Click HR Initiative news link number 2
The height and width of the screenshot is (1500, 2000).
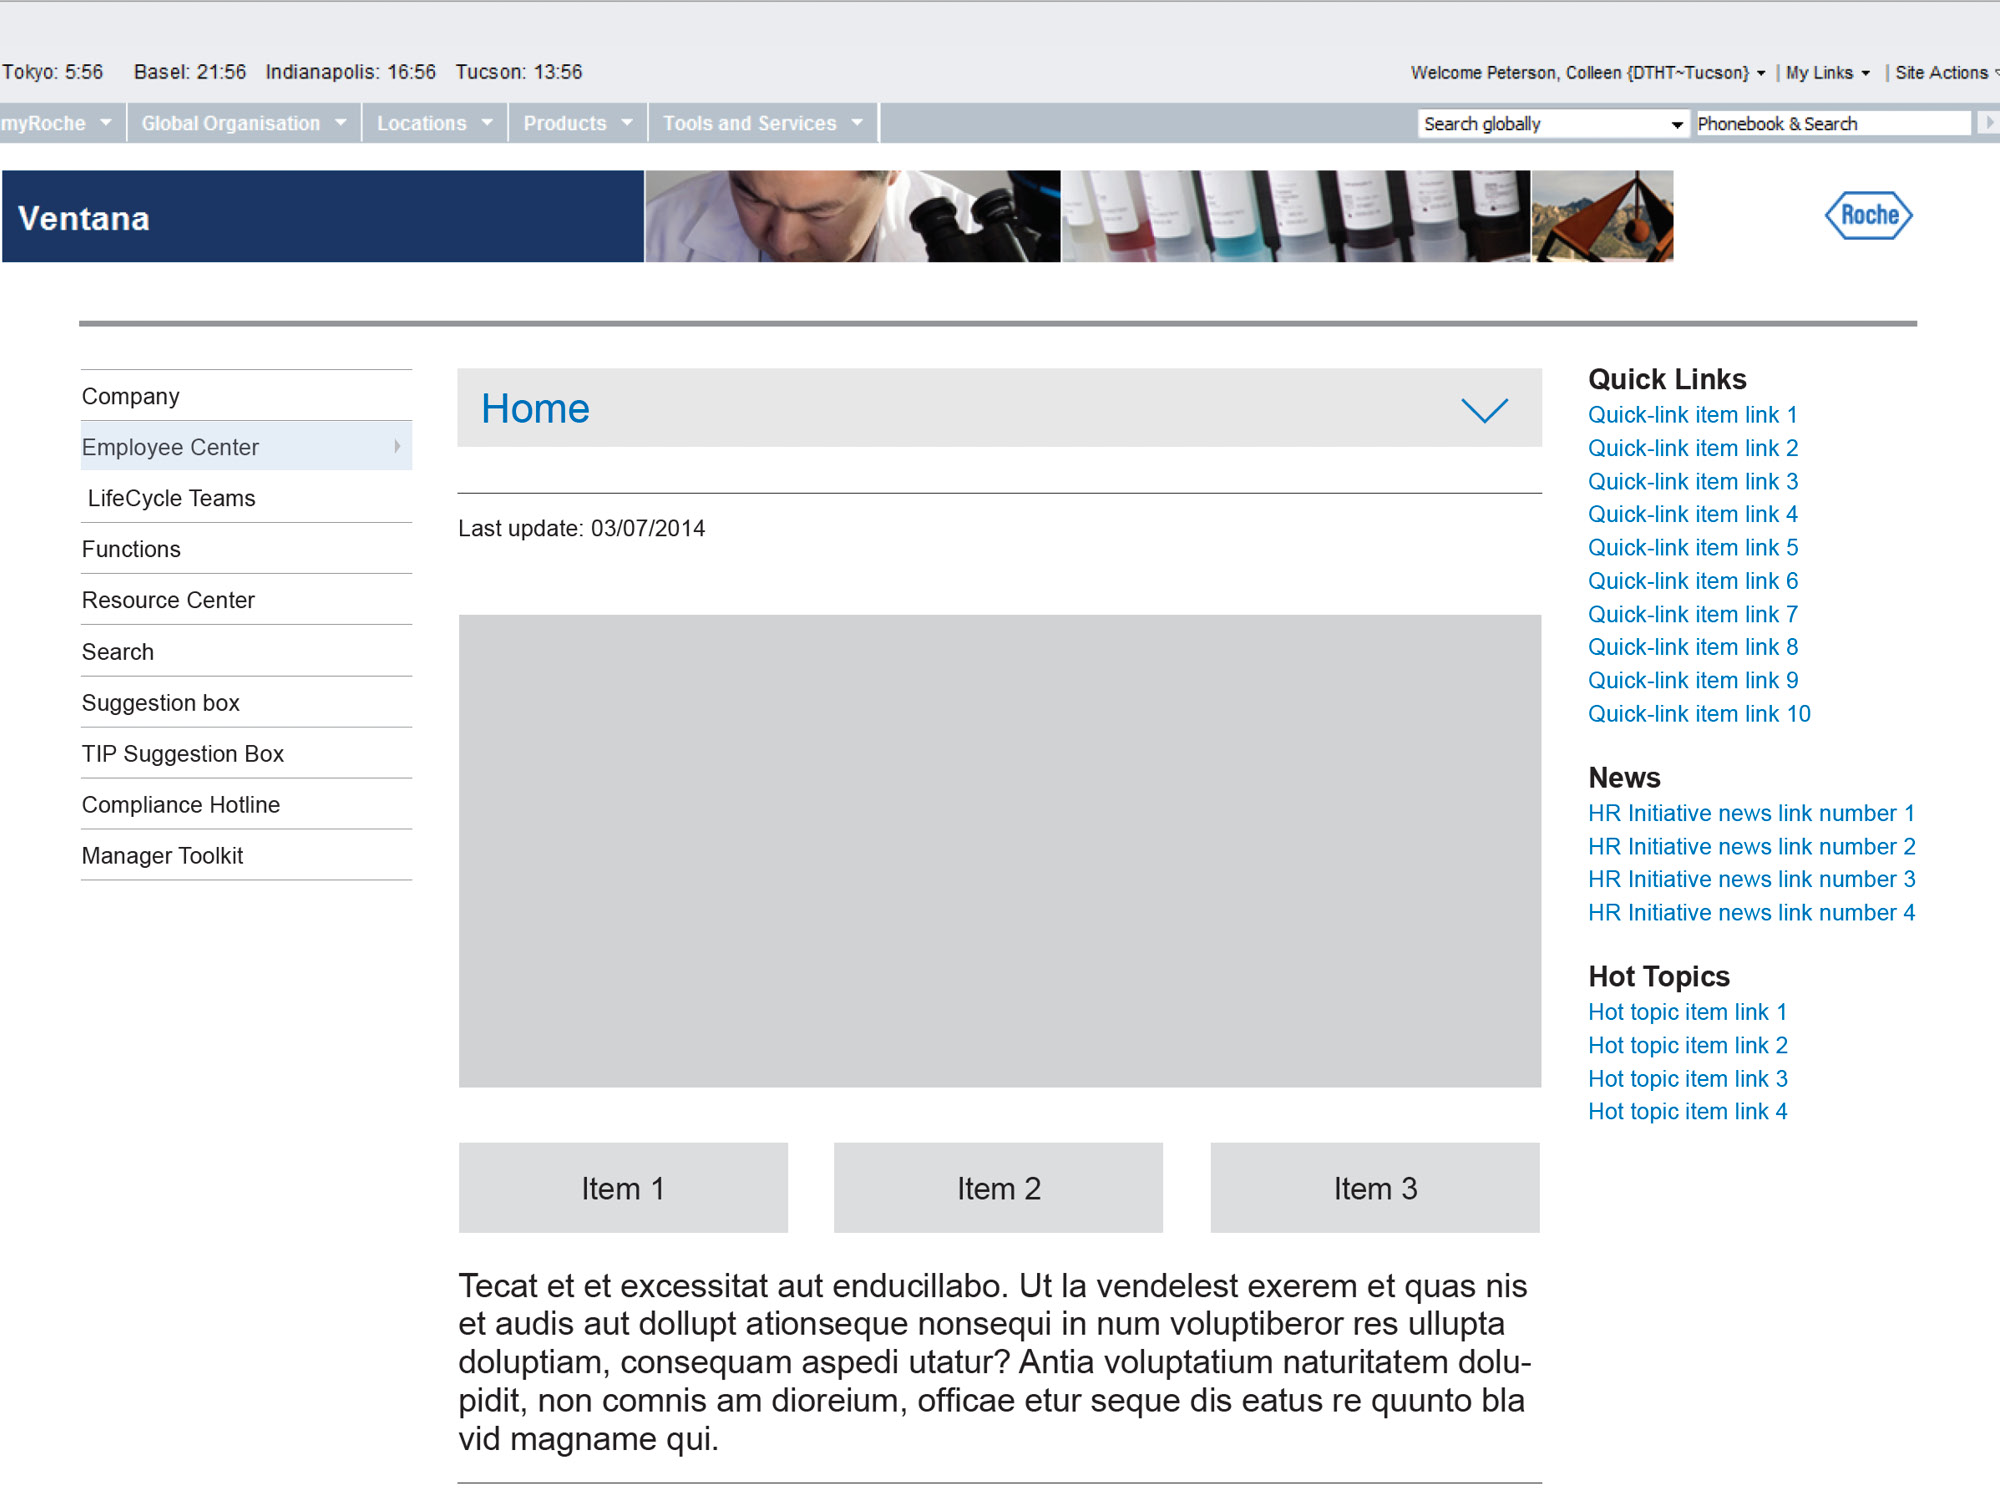point(1753,846)
